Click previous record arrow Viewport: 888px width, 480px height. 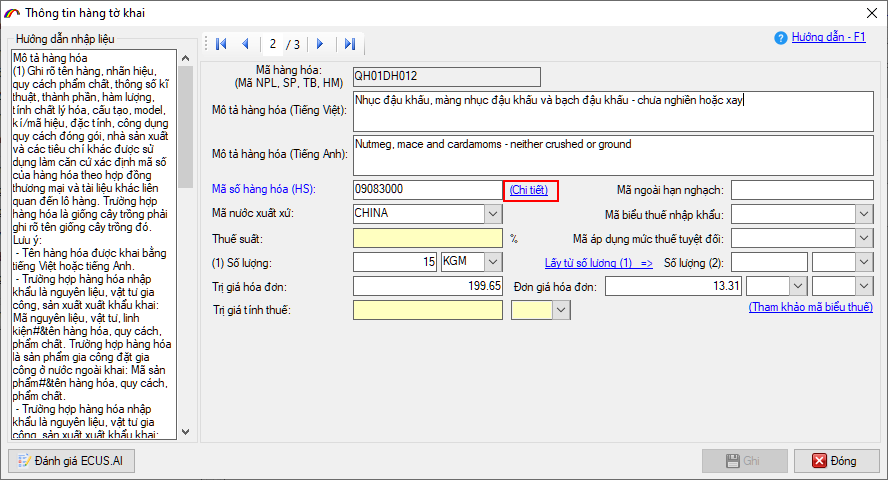(x=246, y=44)
